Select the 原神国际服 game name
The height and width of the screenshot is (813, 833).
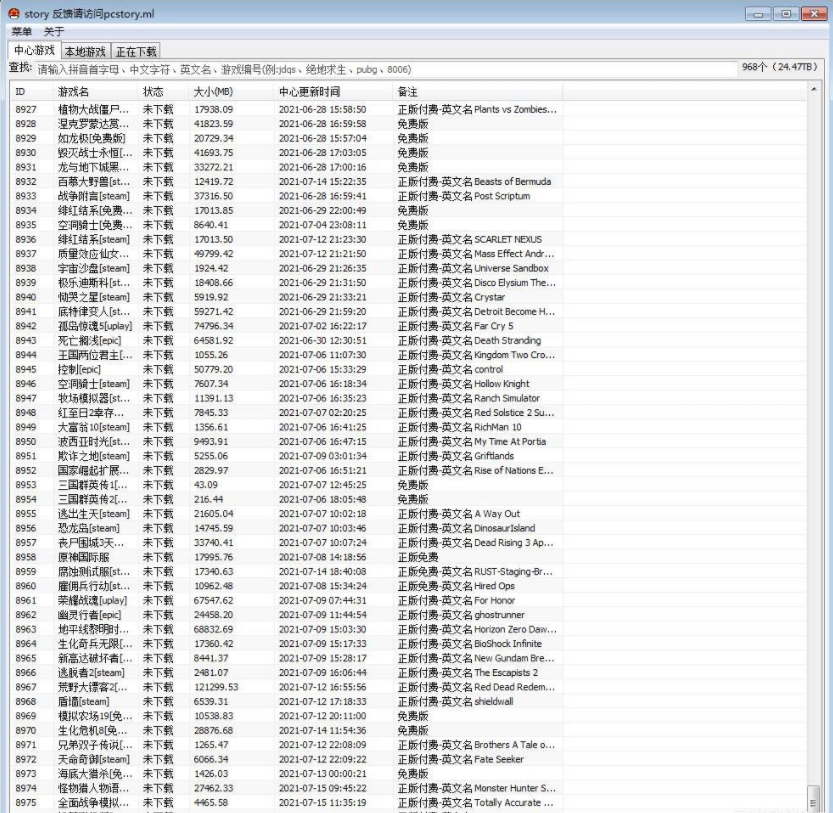pos(83,557)
